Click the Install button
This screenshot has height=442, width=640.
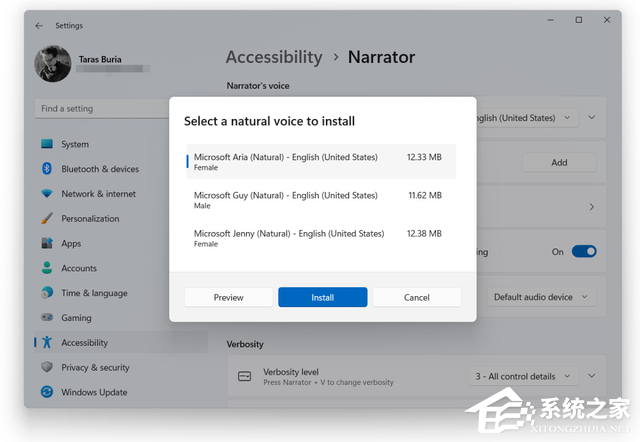322,297
